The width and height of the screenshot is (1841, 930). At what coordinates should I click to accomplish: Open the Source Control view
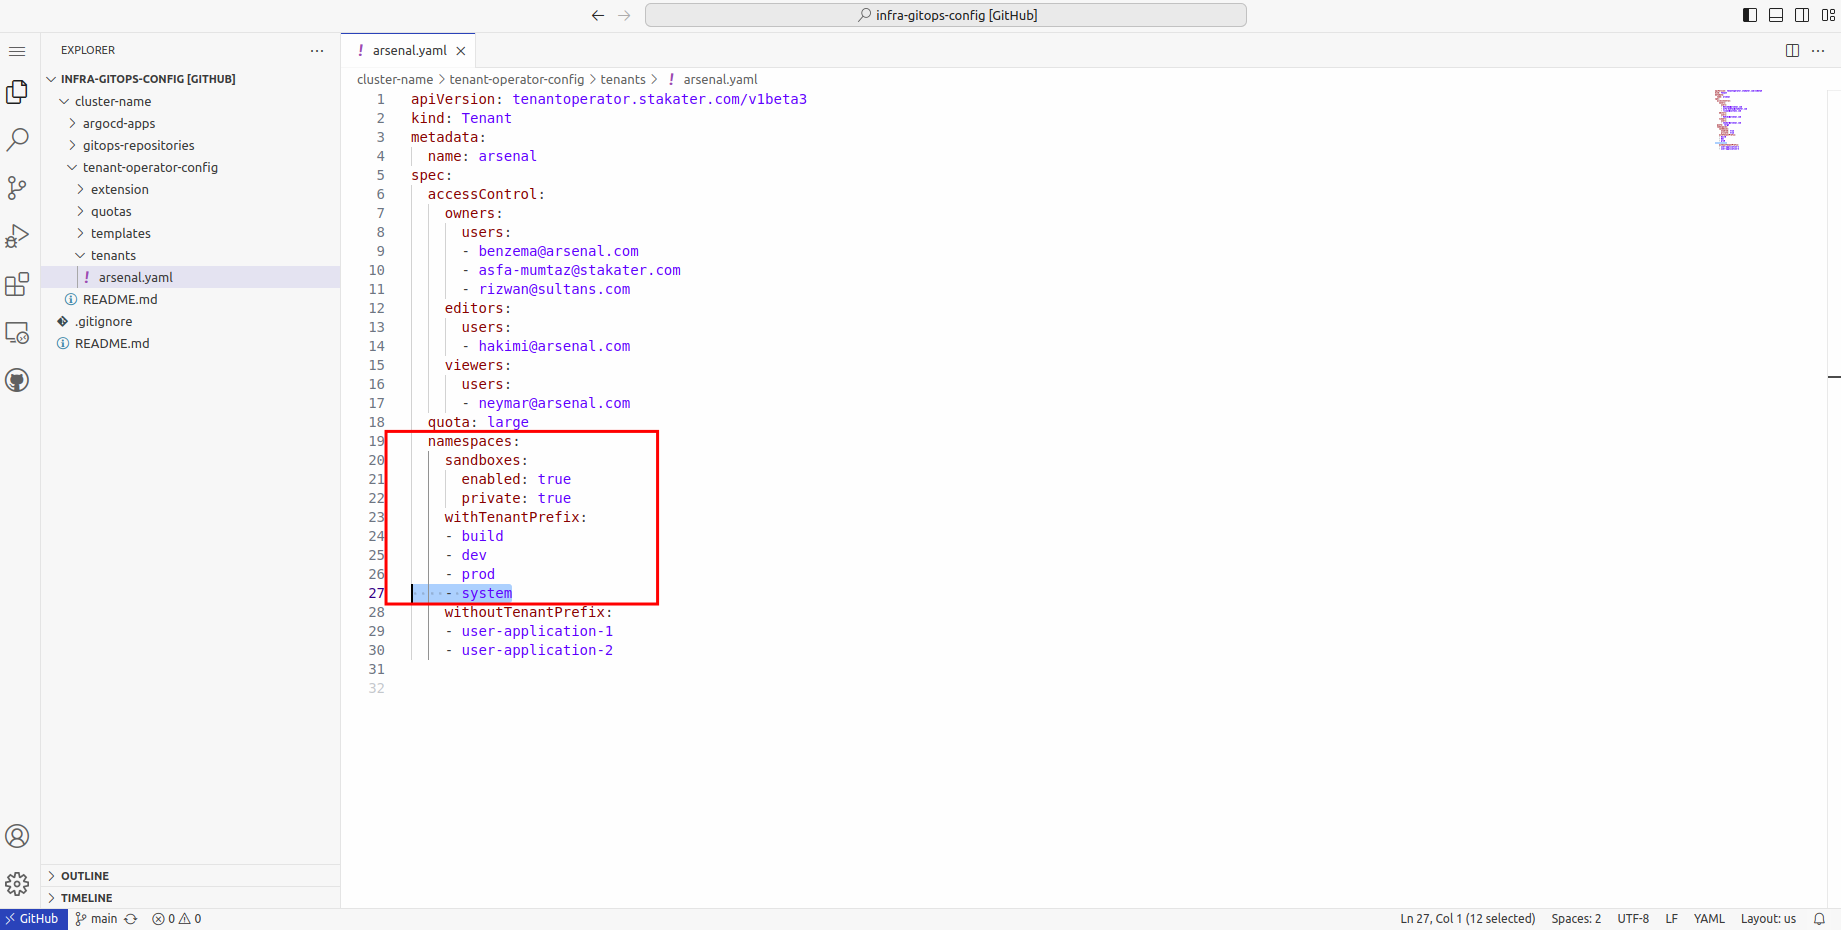17,188
